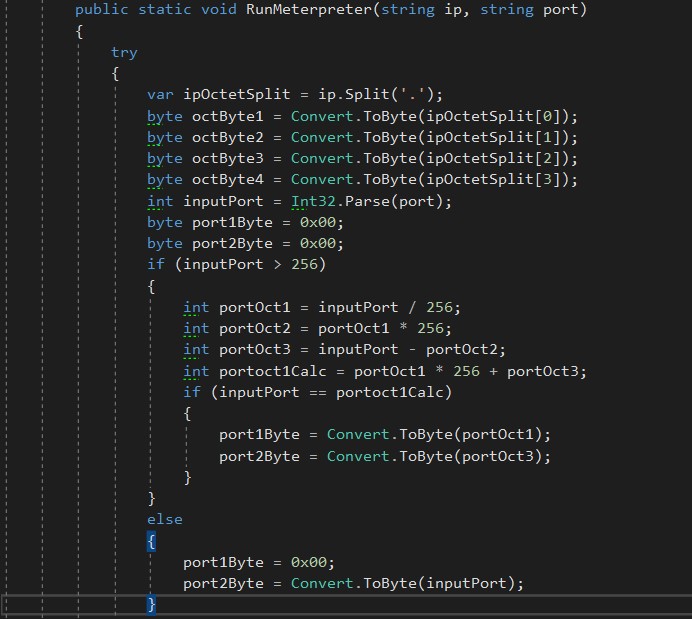Click ipOctetSplit[3] index expression
The height and width of the screenshot is (619, 692).
coord(493,180)
